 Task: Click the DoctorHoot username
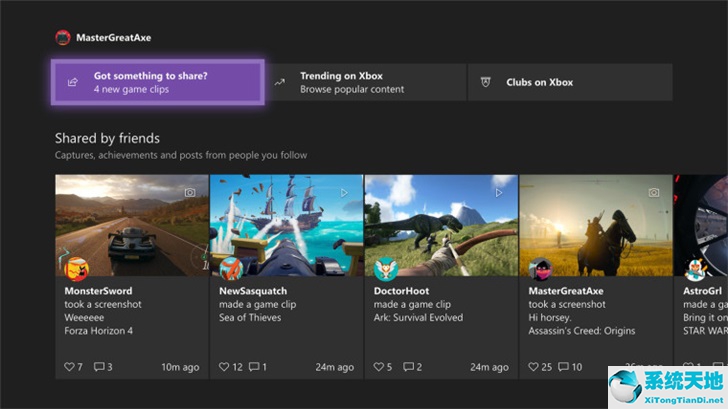(x=402, y=291)
